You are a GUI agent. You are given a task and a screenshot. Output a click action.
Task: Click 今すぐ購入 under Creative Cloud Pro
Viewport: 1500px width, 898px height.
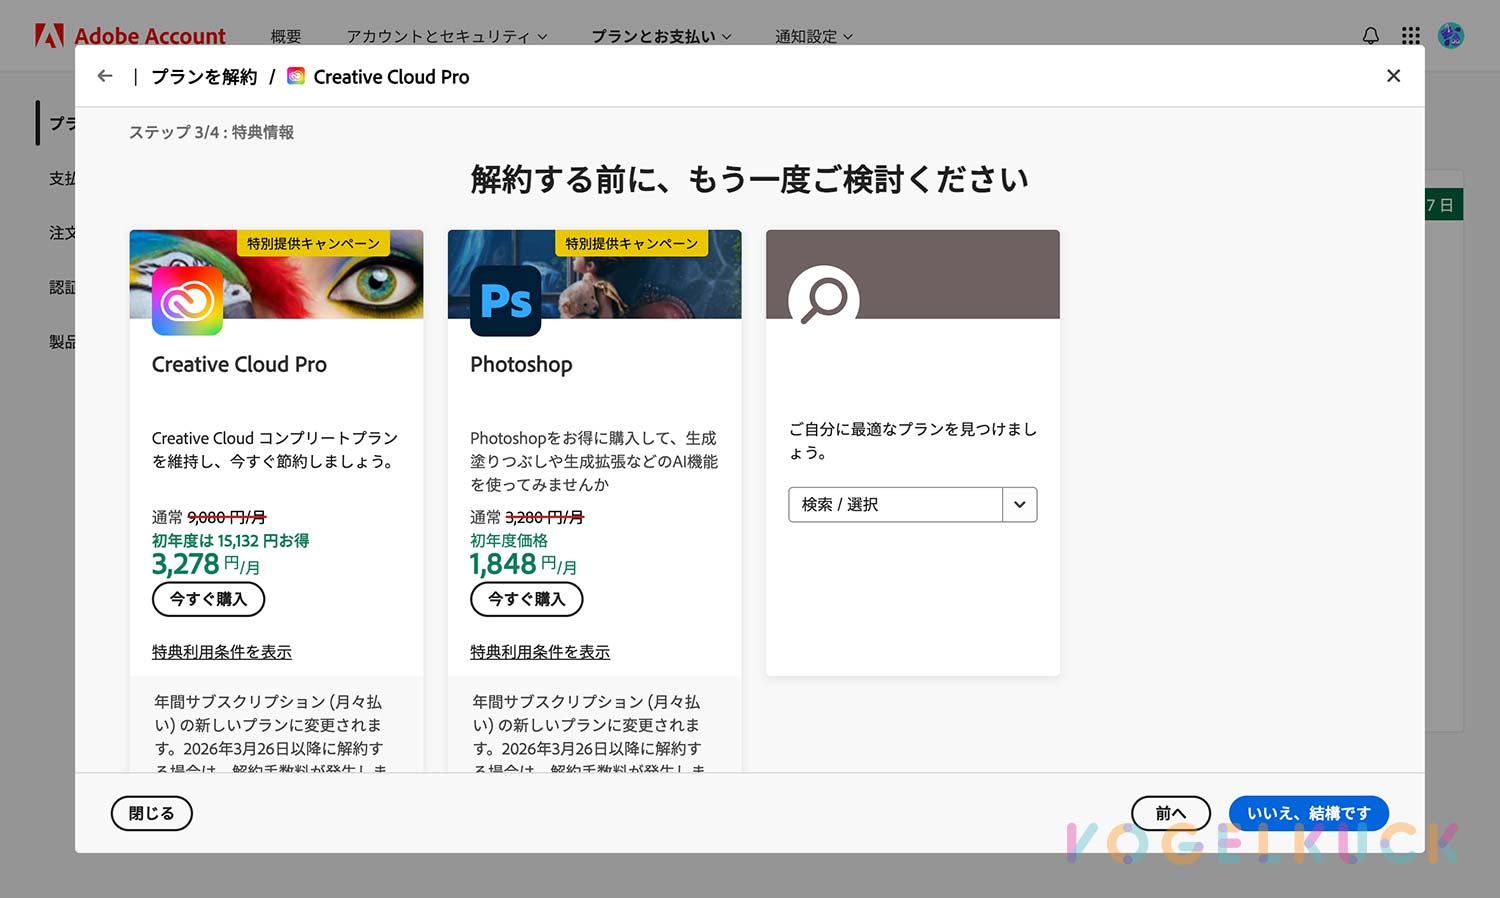pyautogui.click(x=208, y=599)
